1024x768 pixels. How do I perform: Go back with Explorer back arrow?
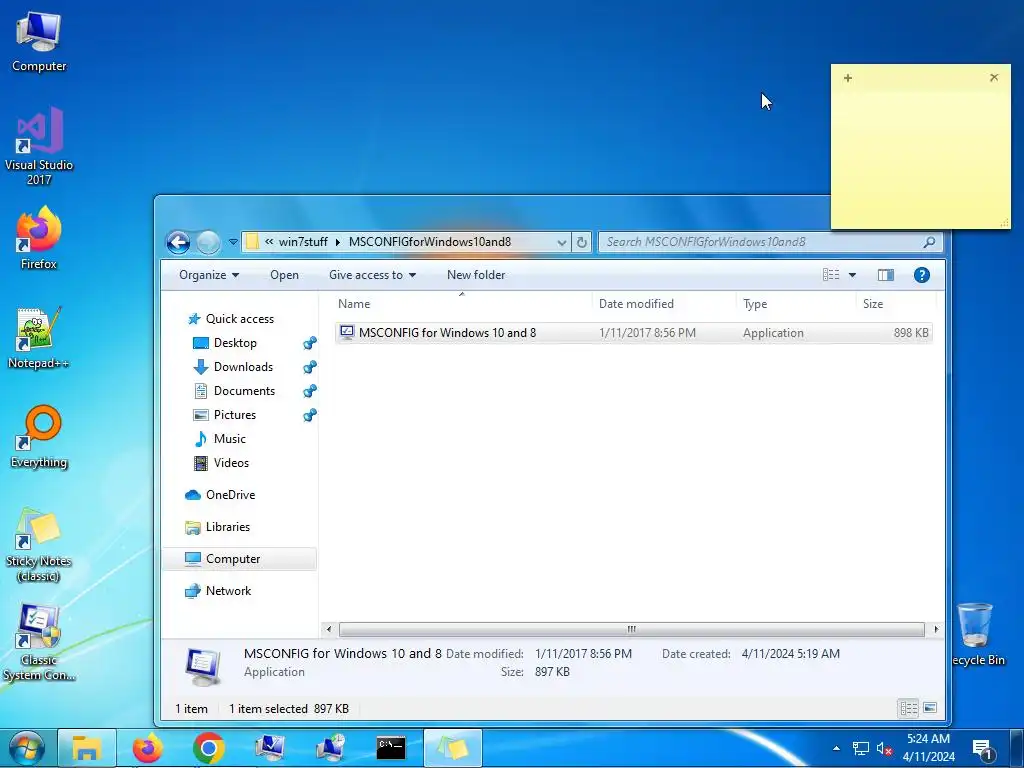pyautogui.click(x=178, y=242)
